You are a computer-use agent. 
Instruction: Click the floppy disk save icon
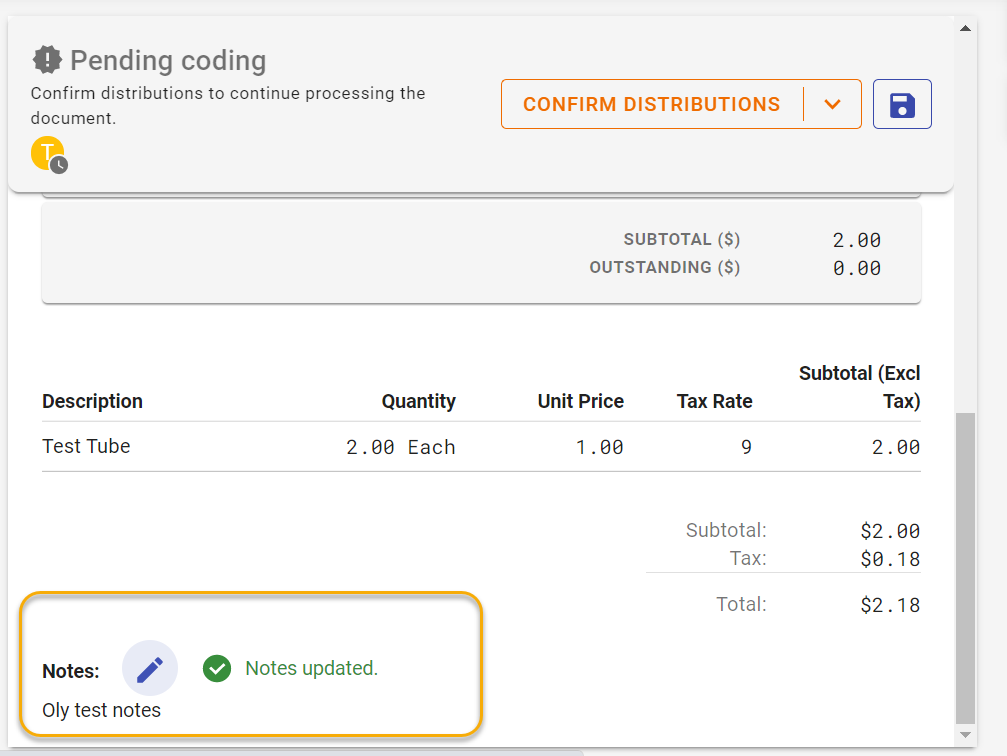click(x=902, y=104)
